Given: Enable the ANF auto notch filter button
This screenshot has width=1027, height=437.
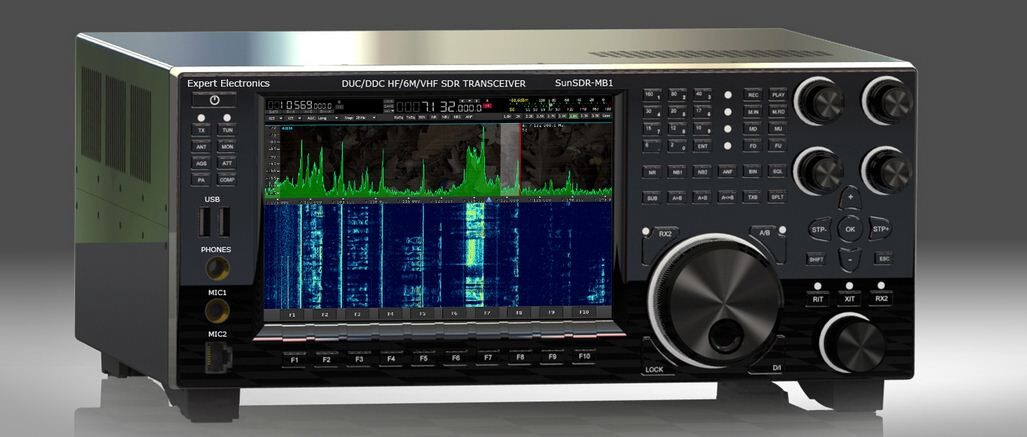Looking at the screenshot, I should (726, 172).
